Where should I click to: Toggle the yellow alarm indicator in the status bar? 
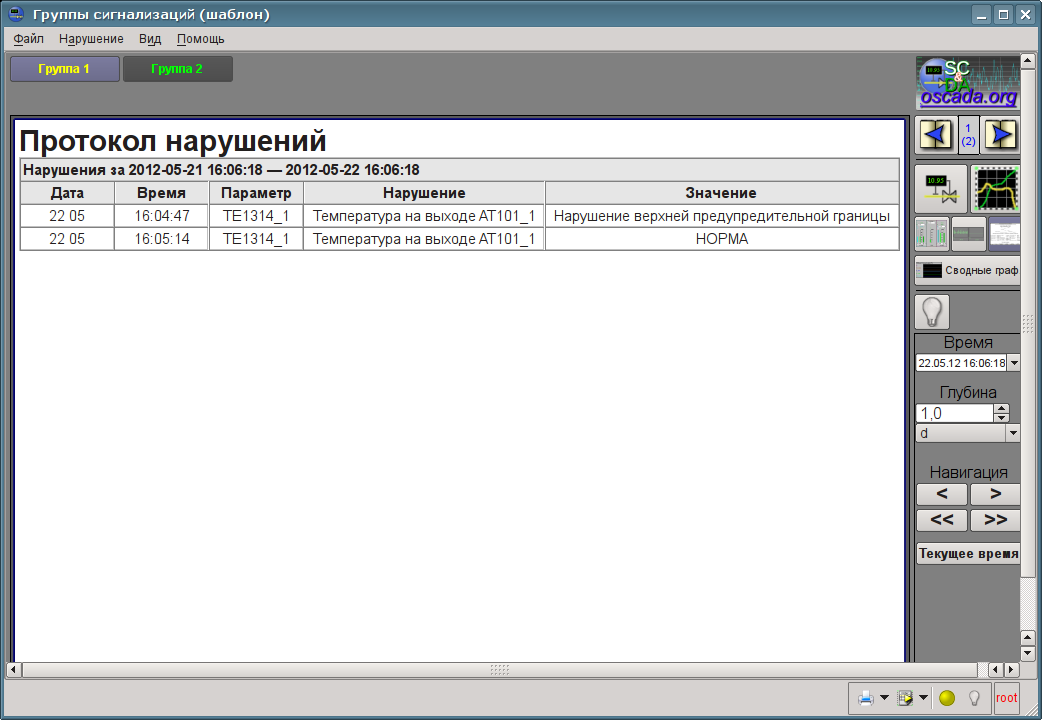tap(947, 698)
